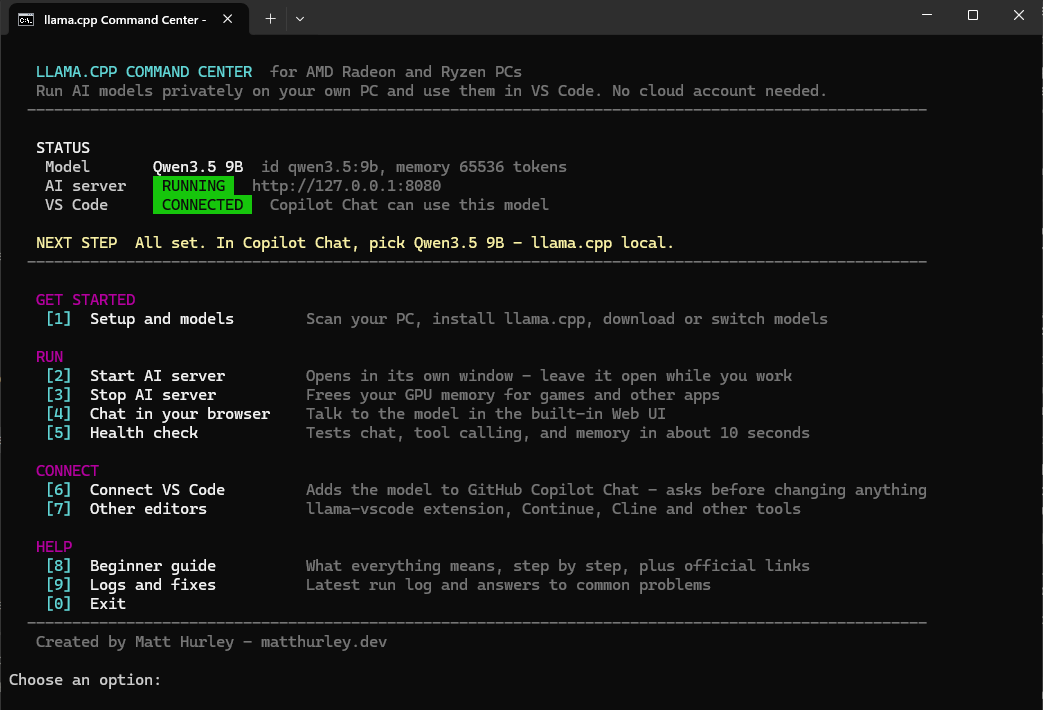Click 'Opens in its own window' description
The image size is (1043, 710).
coord(549,376)
